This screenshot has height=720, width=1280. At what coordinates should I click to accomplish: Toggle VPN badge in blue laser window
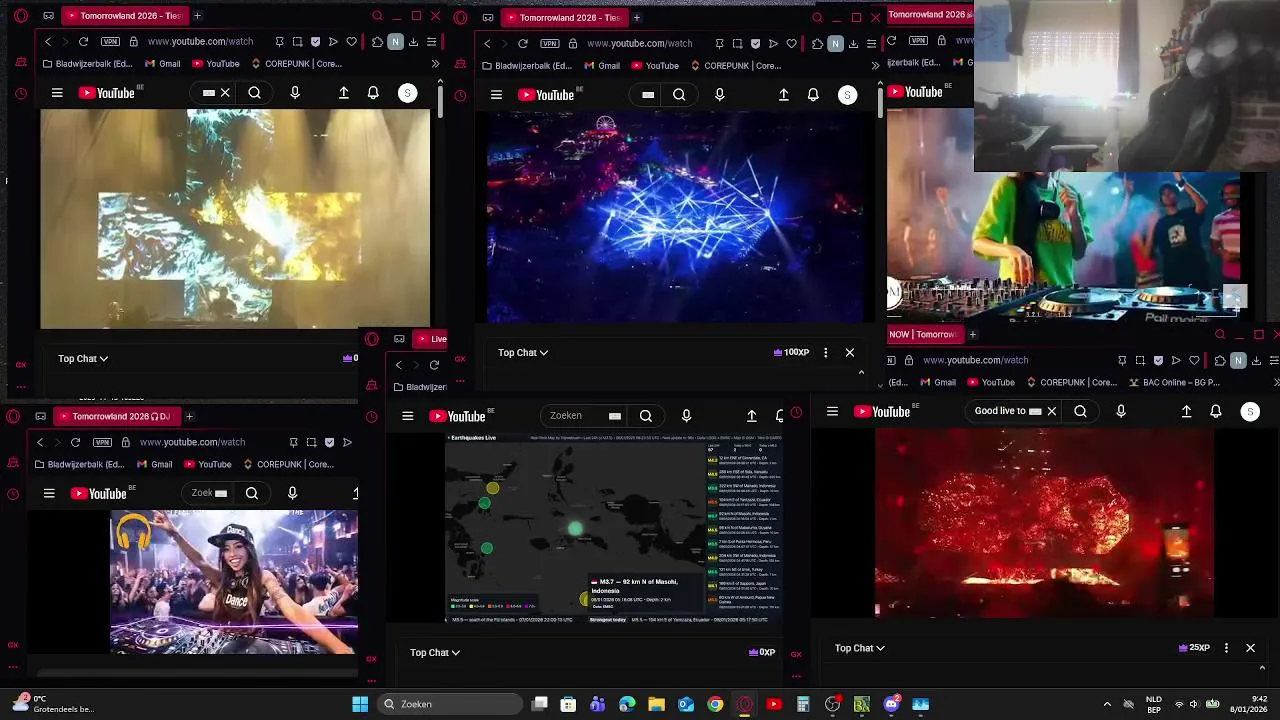[x=550, y=44]
